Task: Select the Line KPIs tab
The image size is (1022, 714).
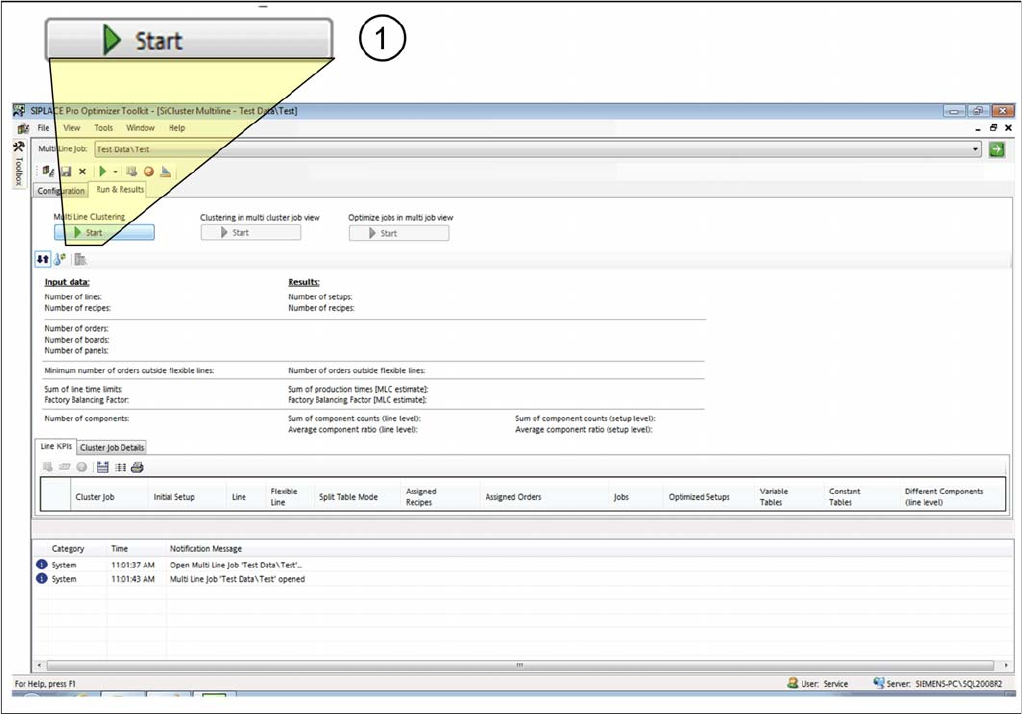Action: [56, 446]
